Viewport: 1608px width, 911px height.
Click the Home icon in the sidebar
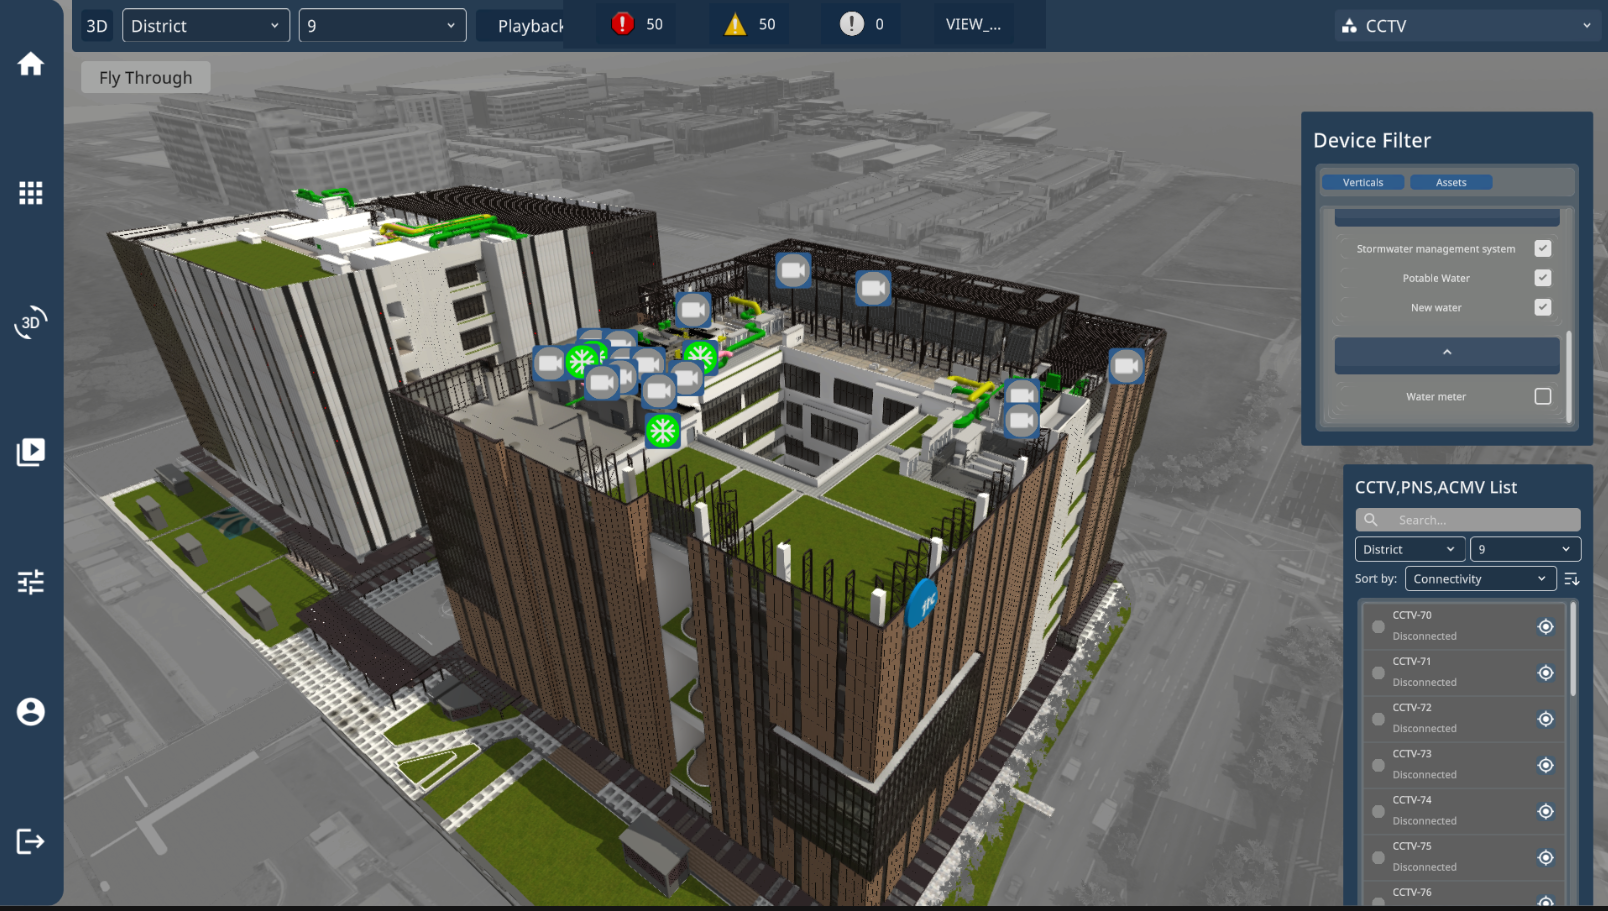pos(31,64)
